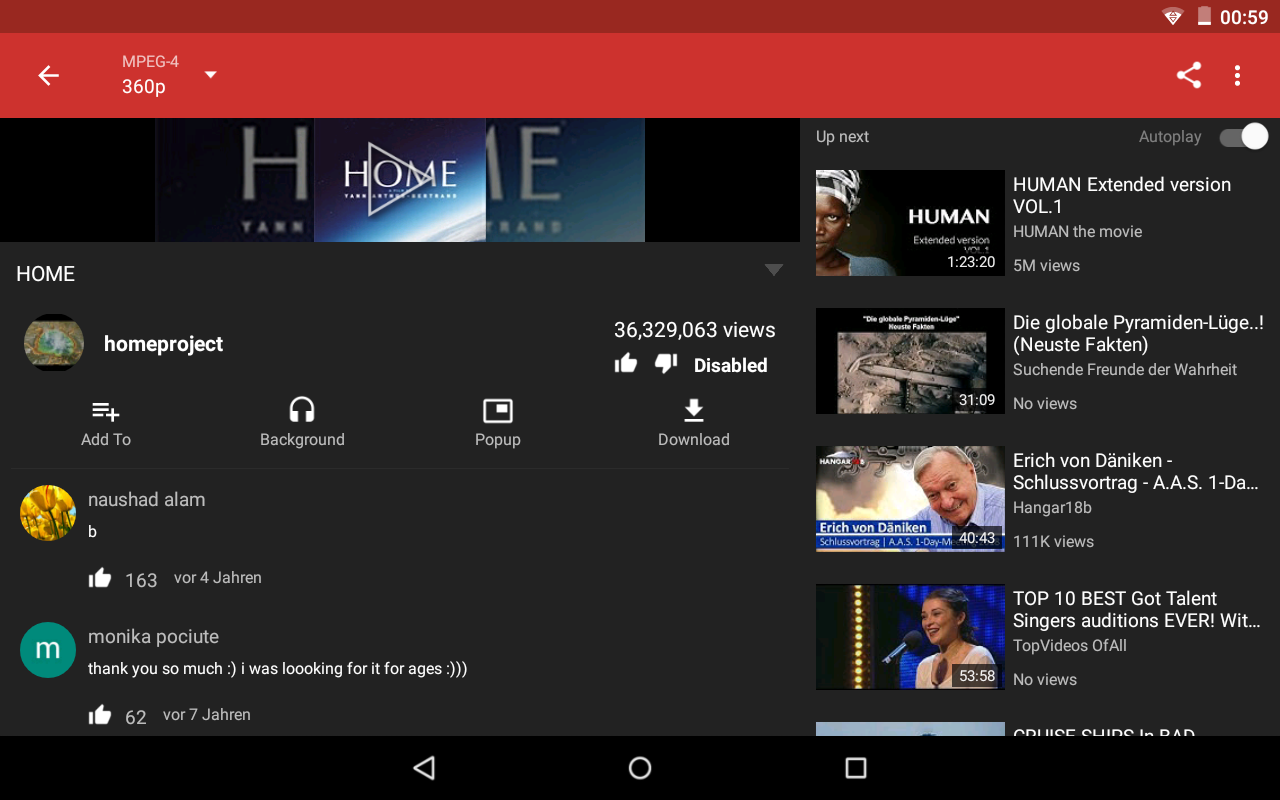Select the HUMAN Extended version VOL.1 title
The height and width of the screenshot is (800, 1280).
point(1122,195)
